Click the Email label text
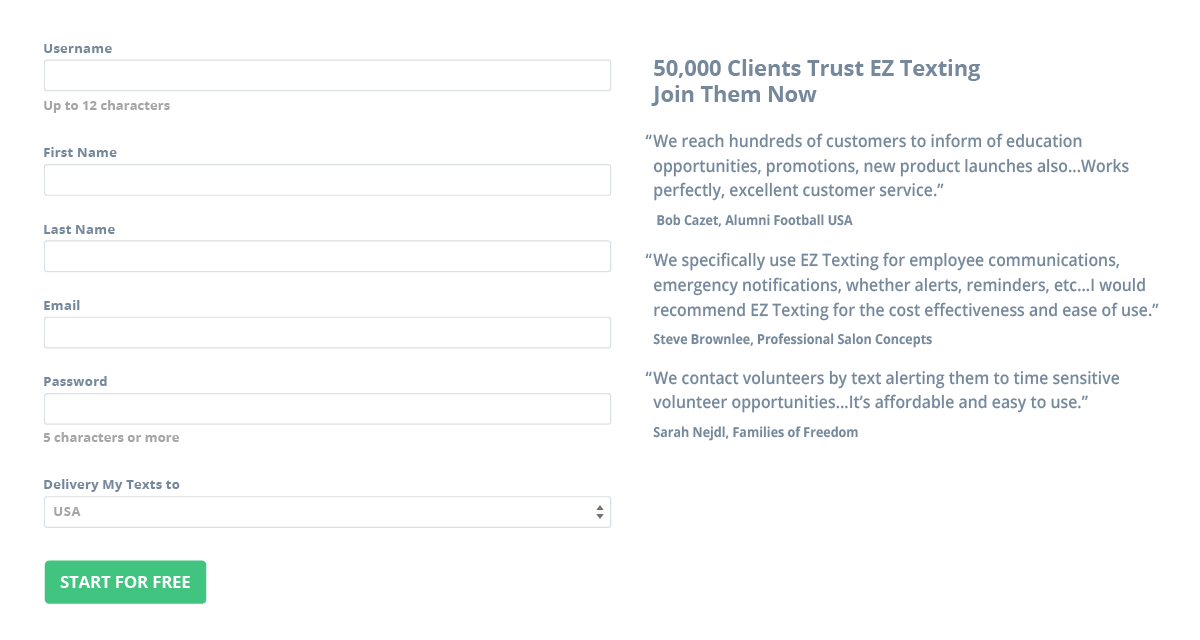 coord(62,305)
